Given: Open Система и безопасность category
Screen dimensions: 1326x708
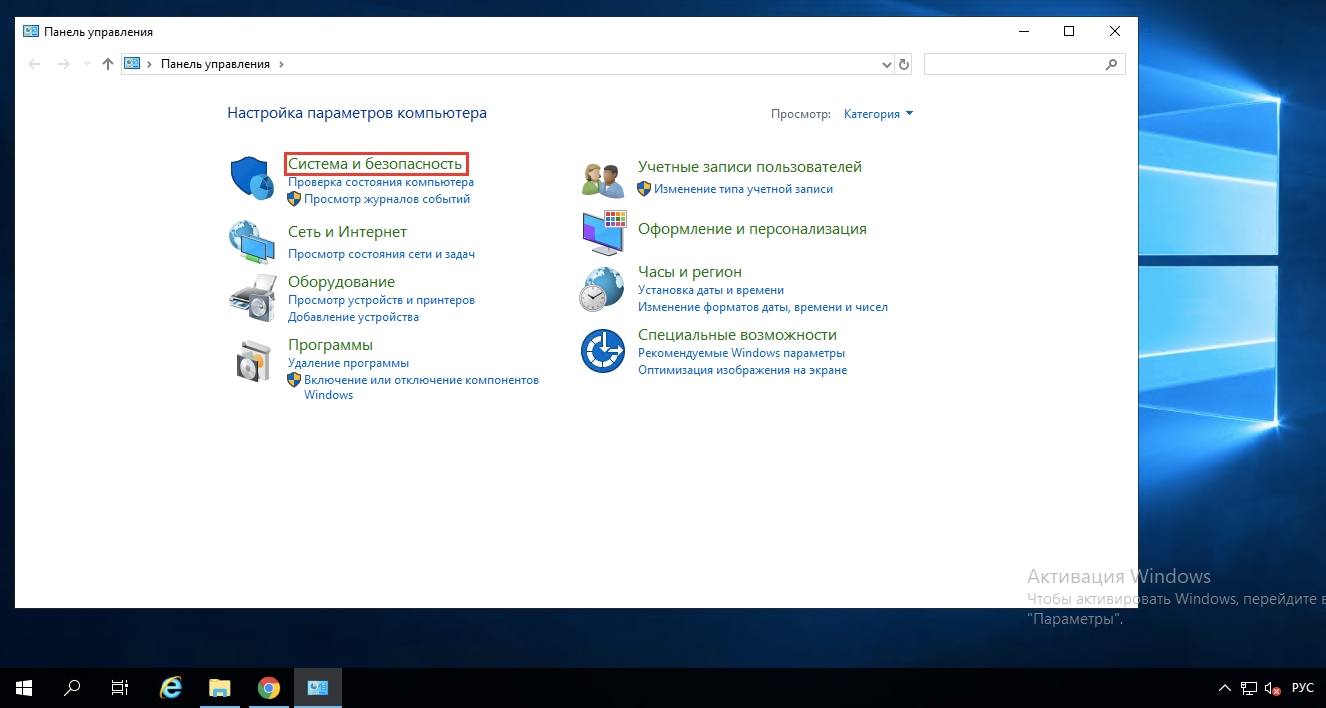Looking at the screenshot, I should [x=375, y=164].
